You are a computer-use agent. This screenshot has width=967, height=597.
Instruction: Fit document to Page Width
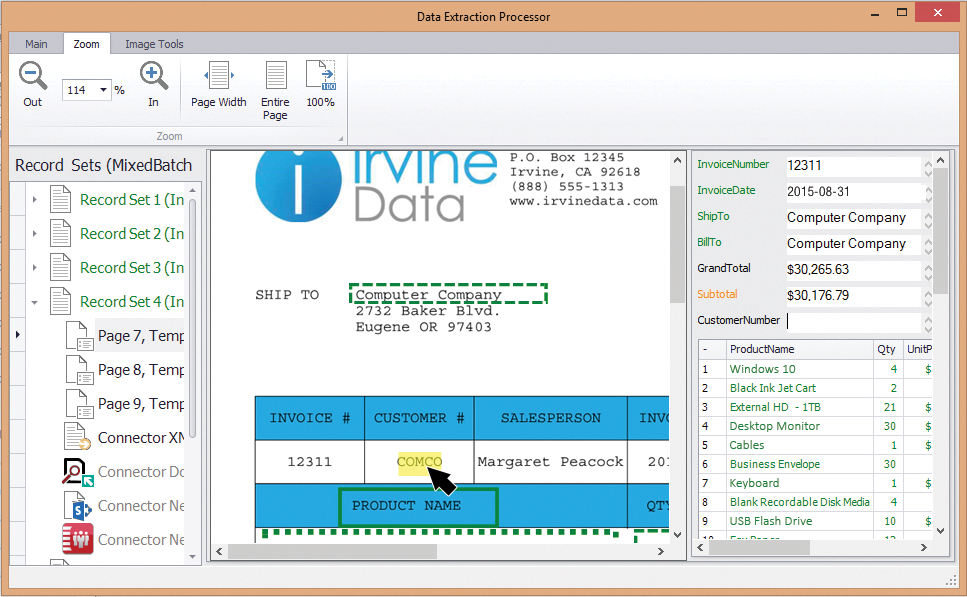218,76
